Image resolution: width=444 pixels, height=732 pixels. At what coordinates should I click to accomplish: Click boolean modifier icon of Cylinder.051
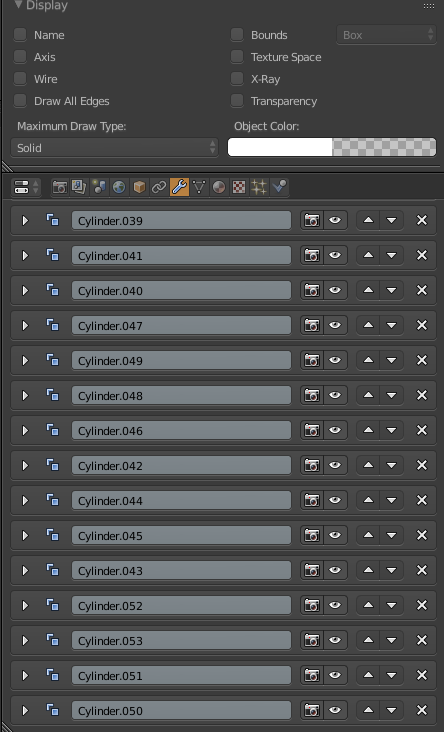[53, 675]
